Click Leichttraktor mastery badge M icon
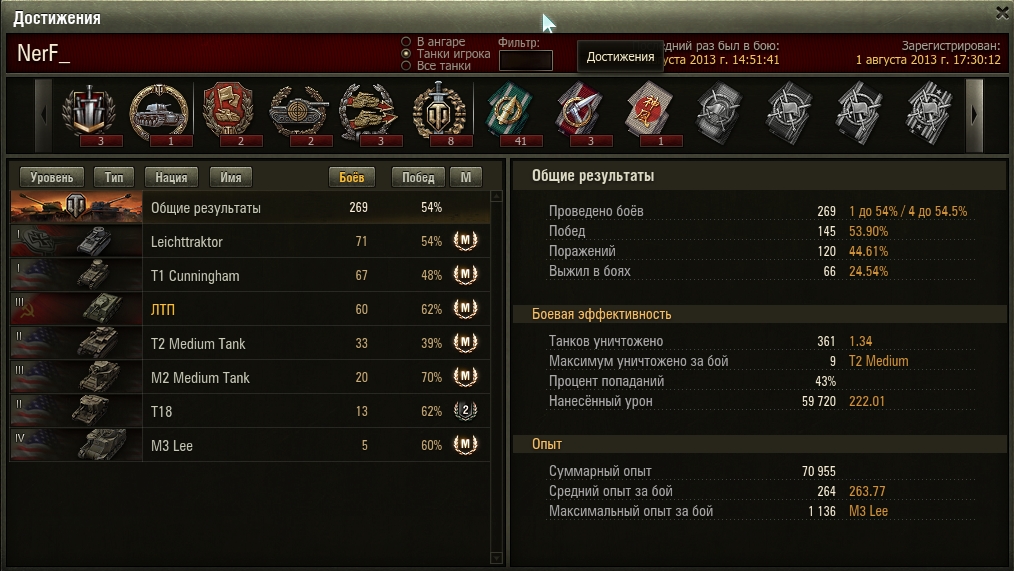This screenshot has width=1014, height=571. tap(465, 241)
